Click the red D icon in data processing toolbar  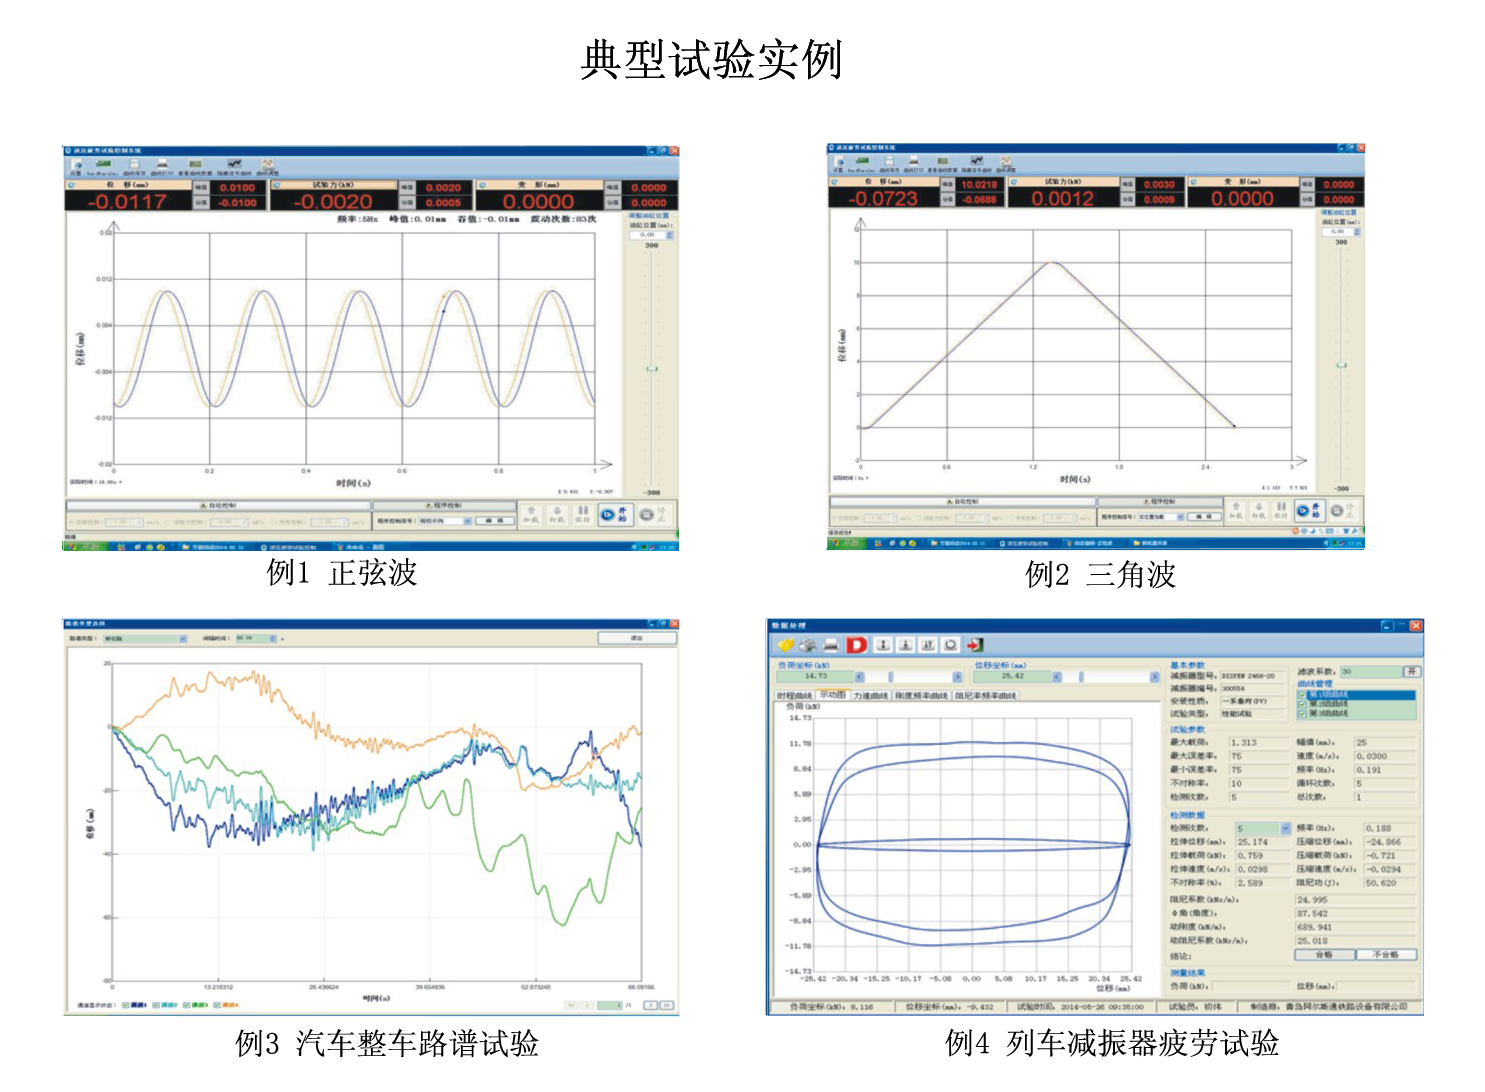tap(856, 645)
